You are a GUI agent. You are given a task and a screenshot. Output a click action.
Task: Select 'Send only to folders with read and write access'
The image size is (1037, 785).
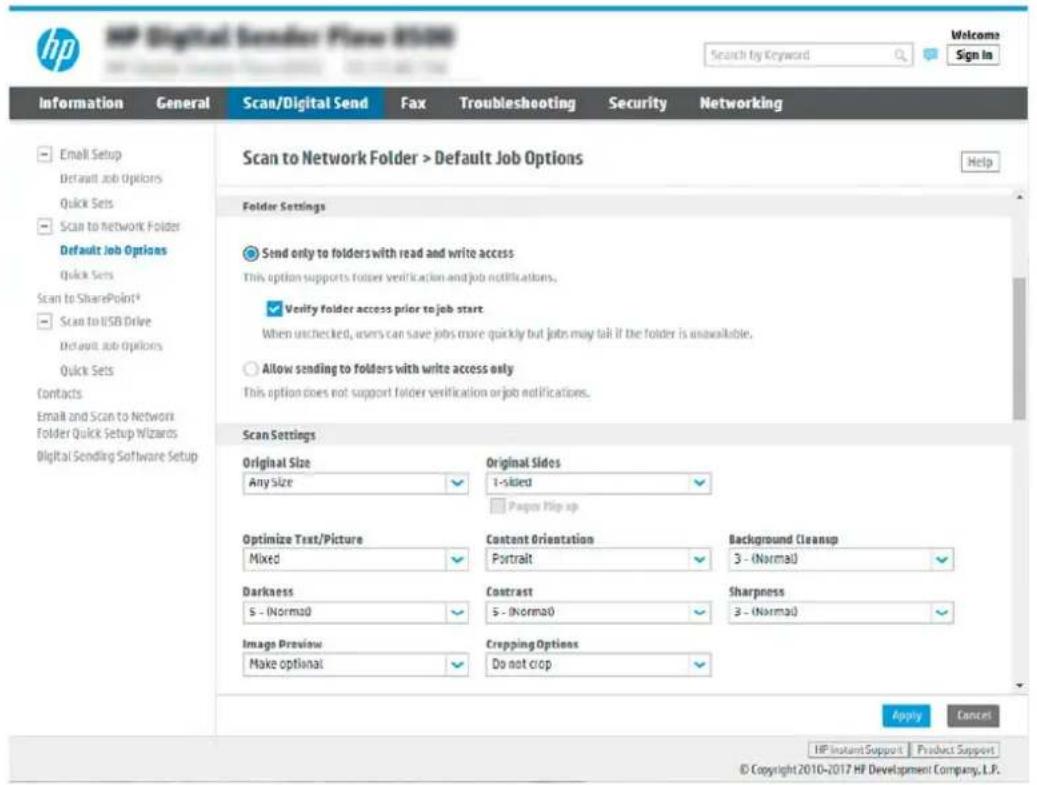coord(251,253)
